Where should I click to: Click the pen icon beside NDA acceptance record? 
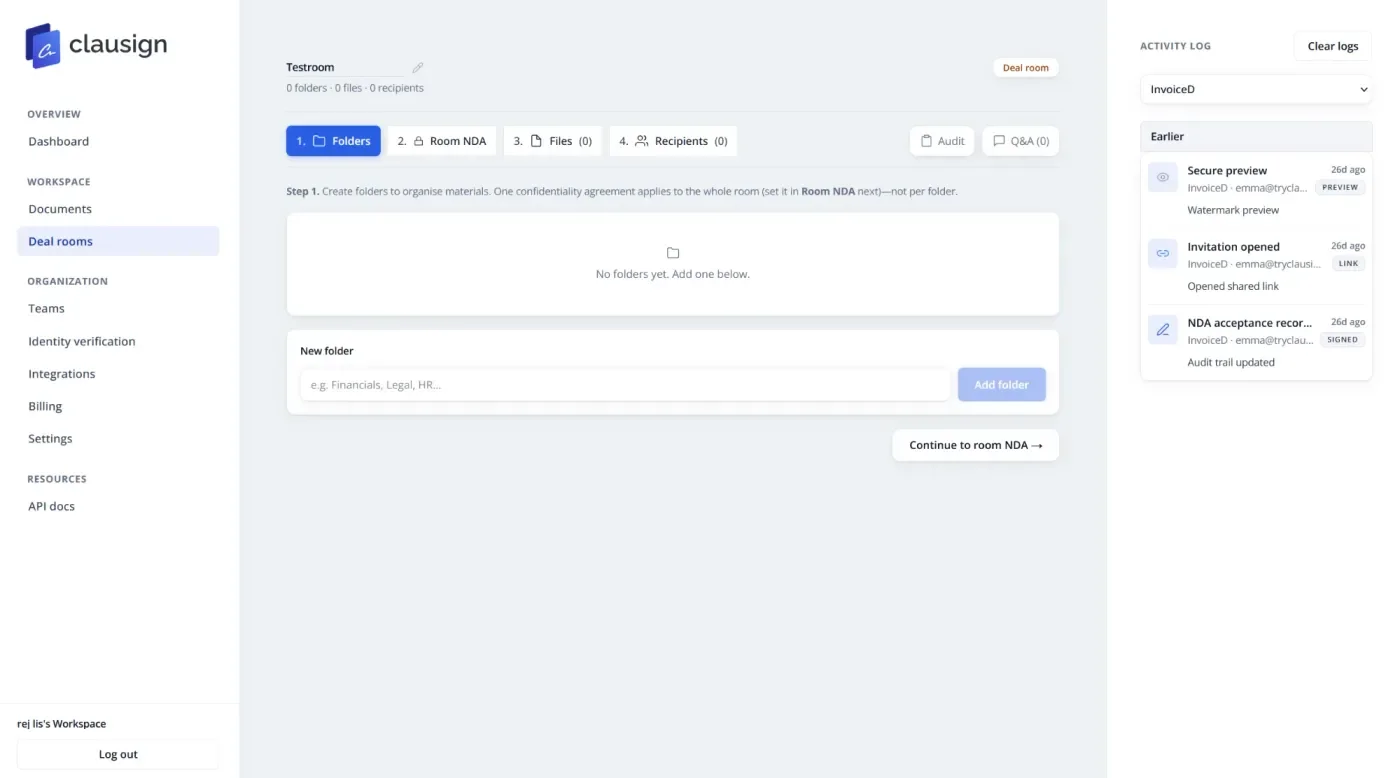[x=1163, y=329]
